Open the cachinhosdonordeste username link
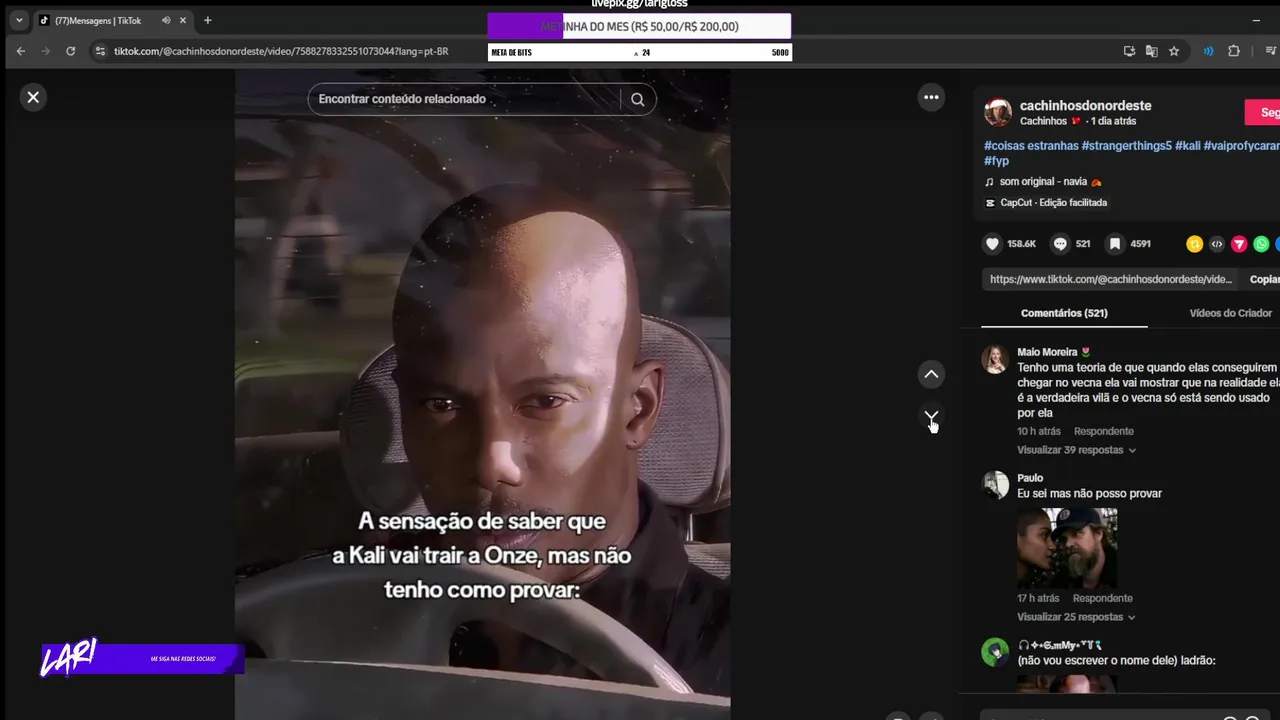The width and height of the screenshot is (1280, 720). click(x=1085, y=105)
